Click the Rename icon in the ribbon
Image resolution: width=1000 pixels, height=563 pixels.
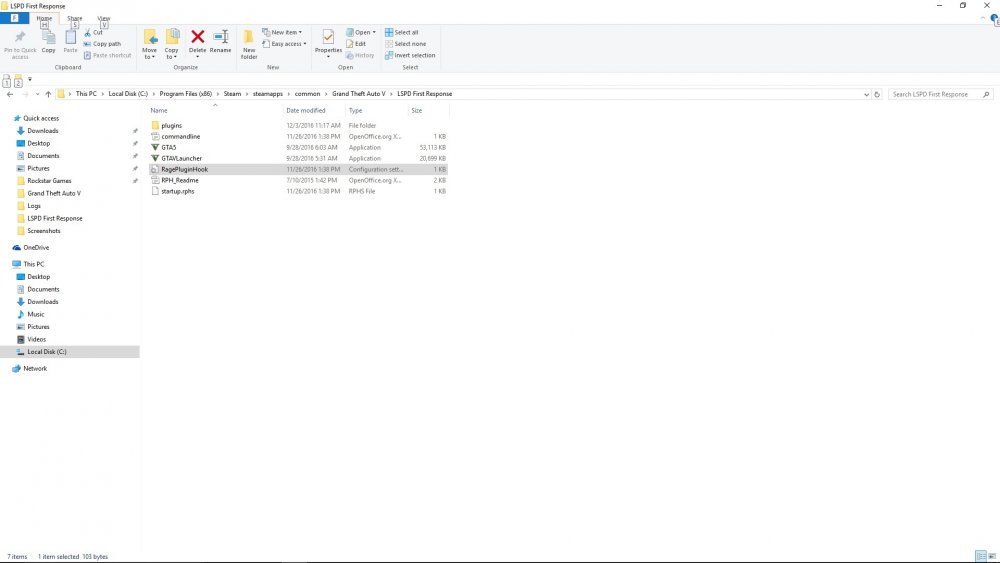coord(220,40)
